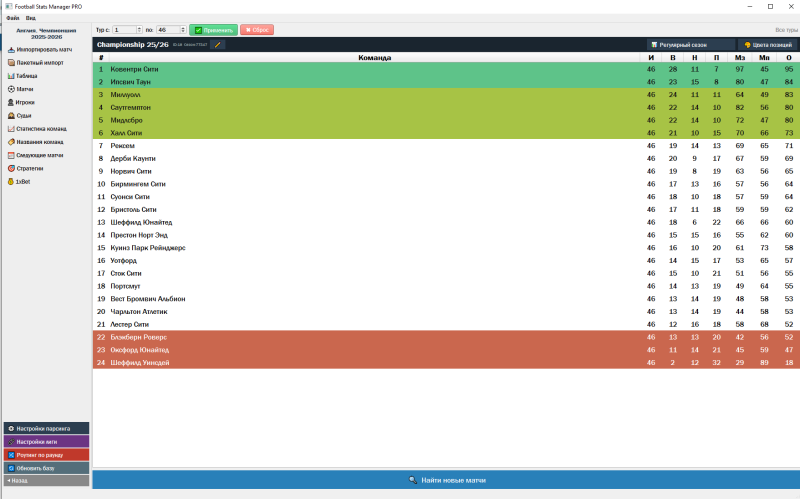Select the Оксфорд Юнайтед row
Image resolution: width=800 pixels, height=499 pixels.
[446, 350]
